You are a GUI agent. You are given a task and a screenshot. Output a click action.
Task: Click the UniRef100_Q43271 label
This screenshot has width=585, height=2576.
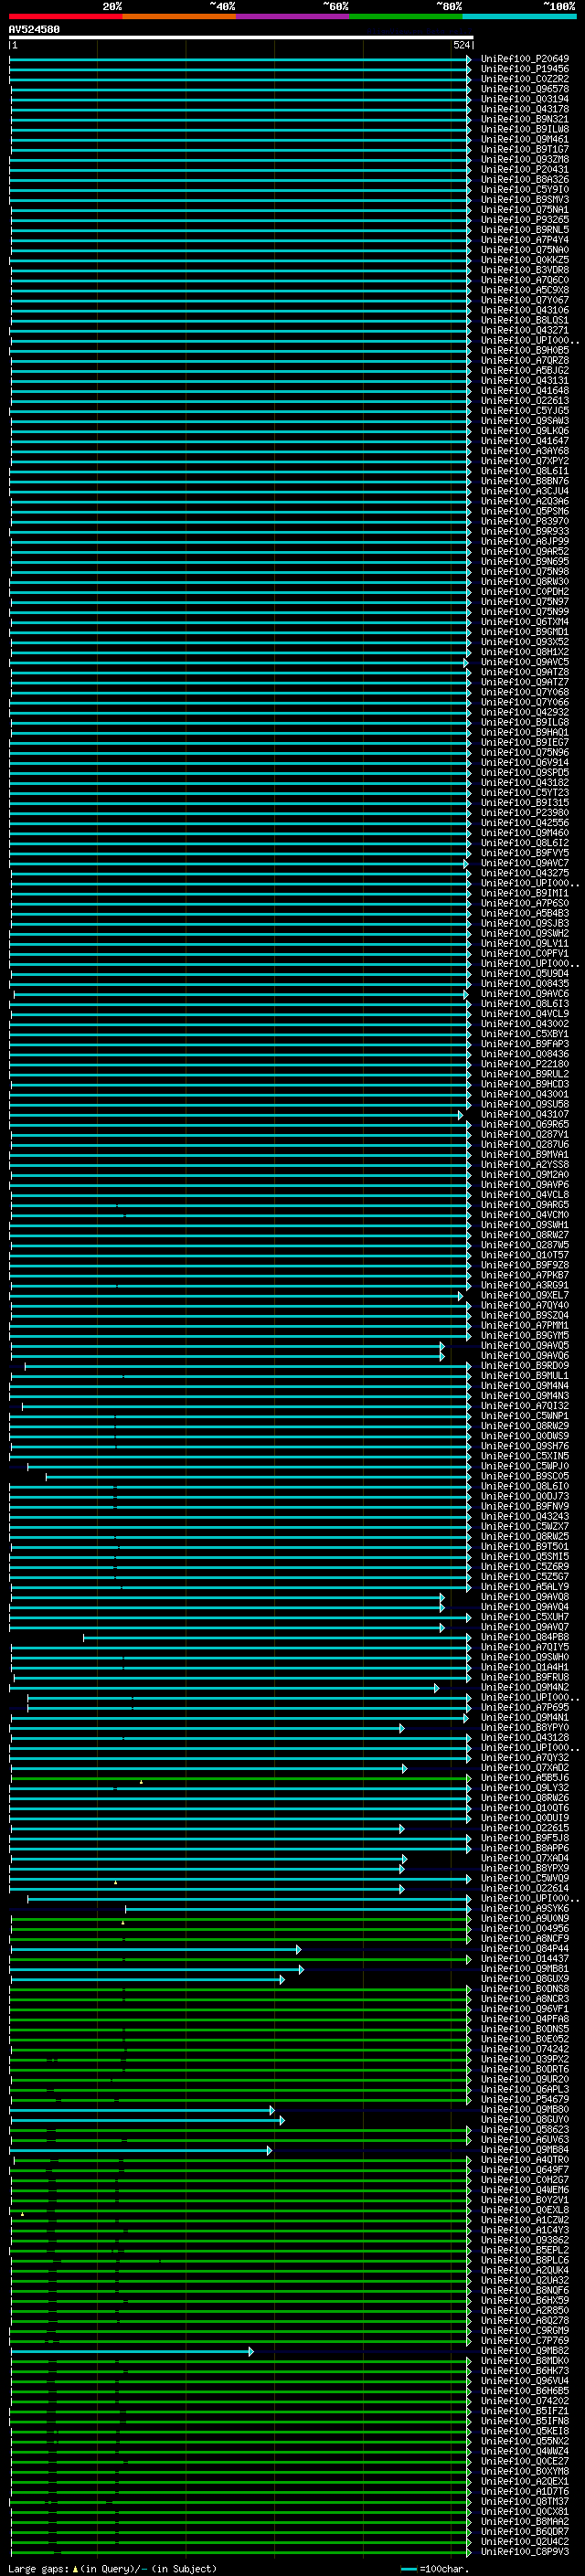pos(525,331)
